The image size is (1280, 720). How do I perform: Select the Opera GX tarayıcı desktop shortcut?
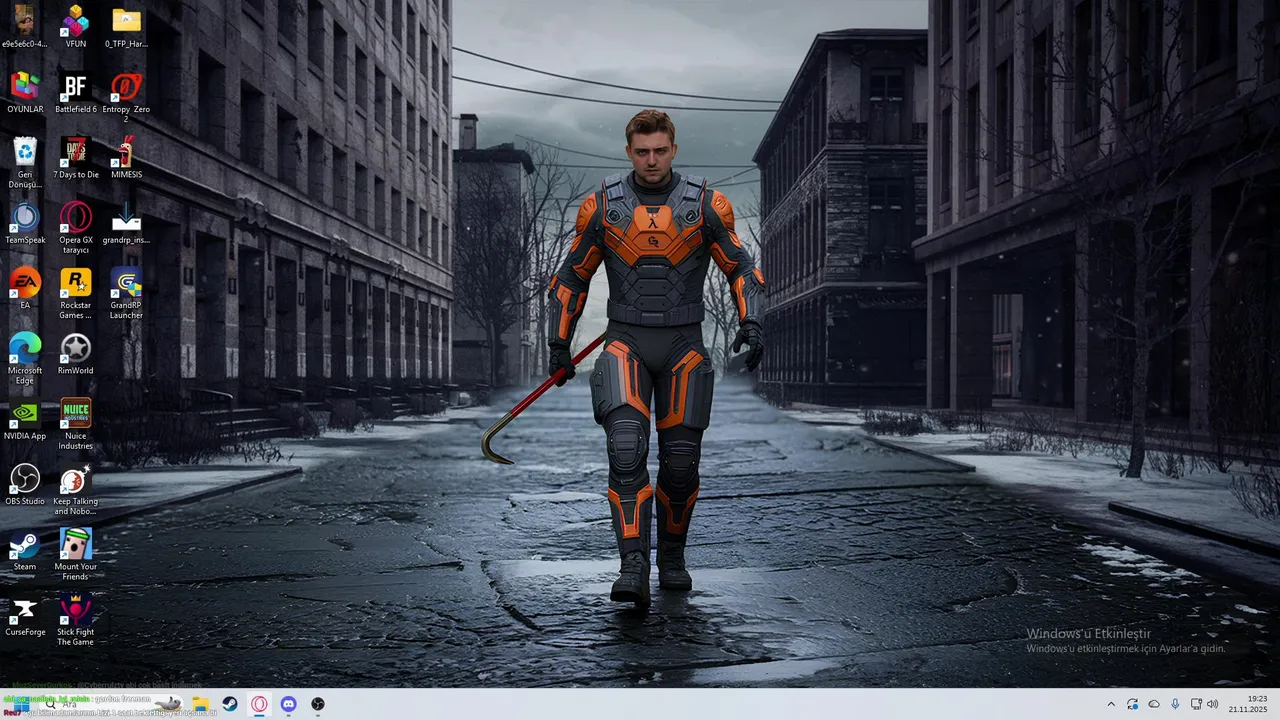(75, 228)
